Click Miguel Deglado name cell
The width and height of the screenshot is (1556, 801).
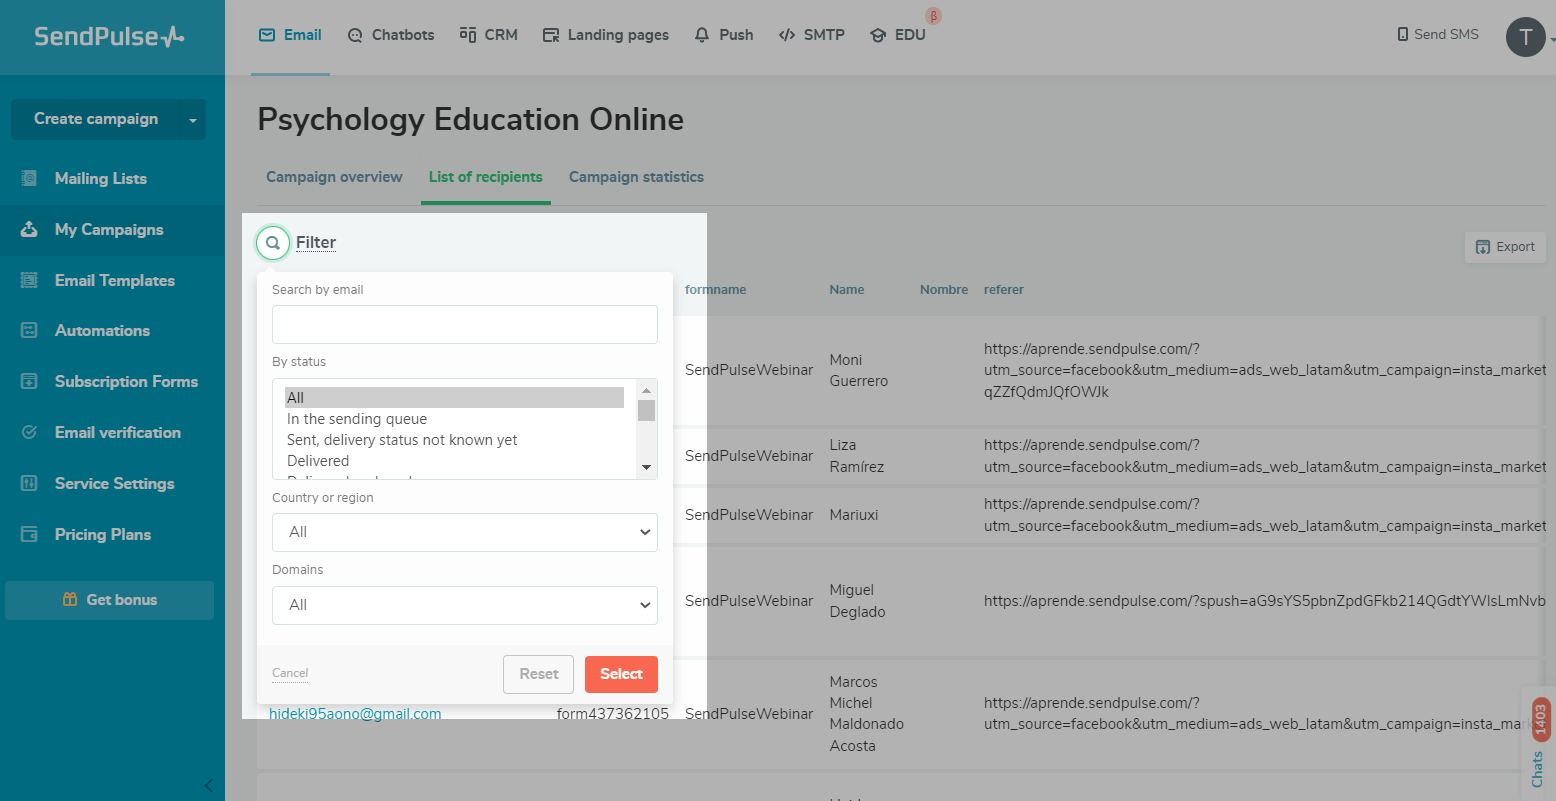coord(858,601)
